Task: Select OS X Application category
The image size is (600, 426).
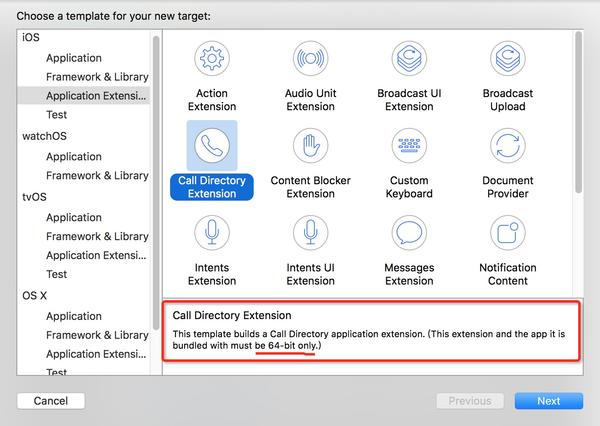Action: tap(74, 316)
